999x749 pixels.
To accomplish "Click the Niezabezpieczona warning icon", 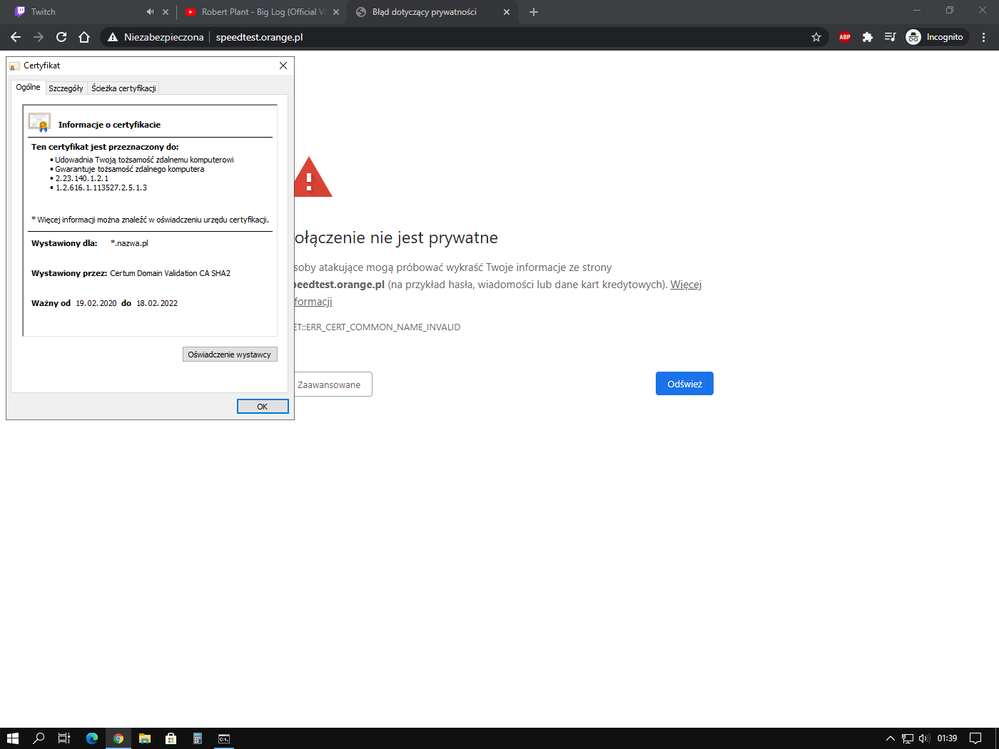I will pos(113,37).
